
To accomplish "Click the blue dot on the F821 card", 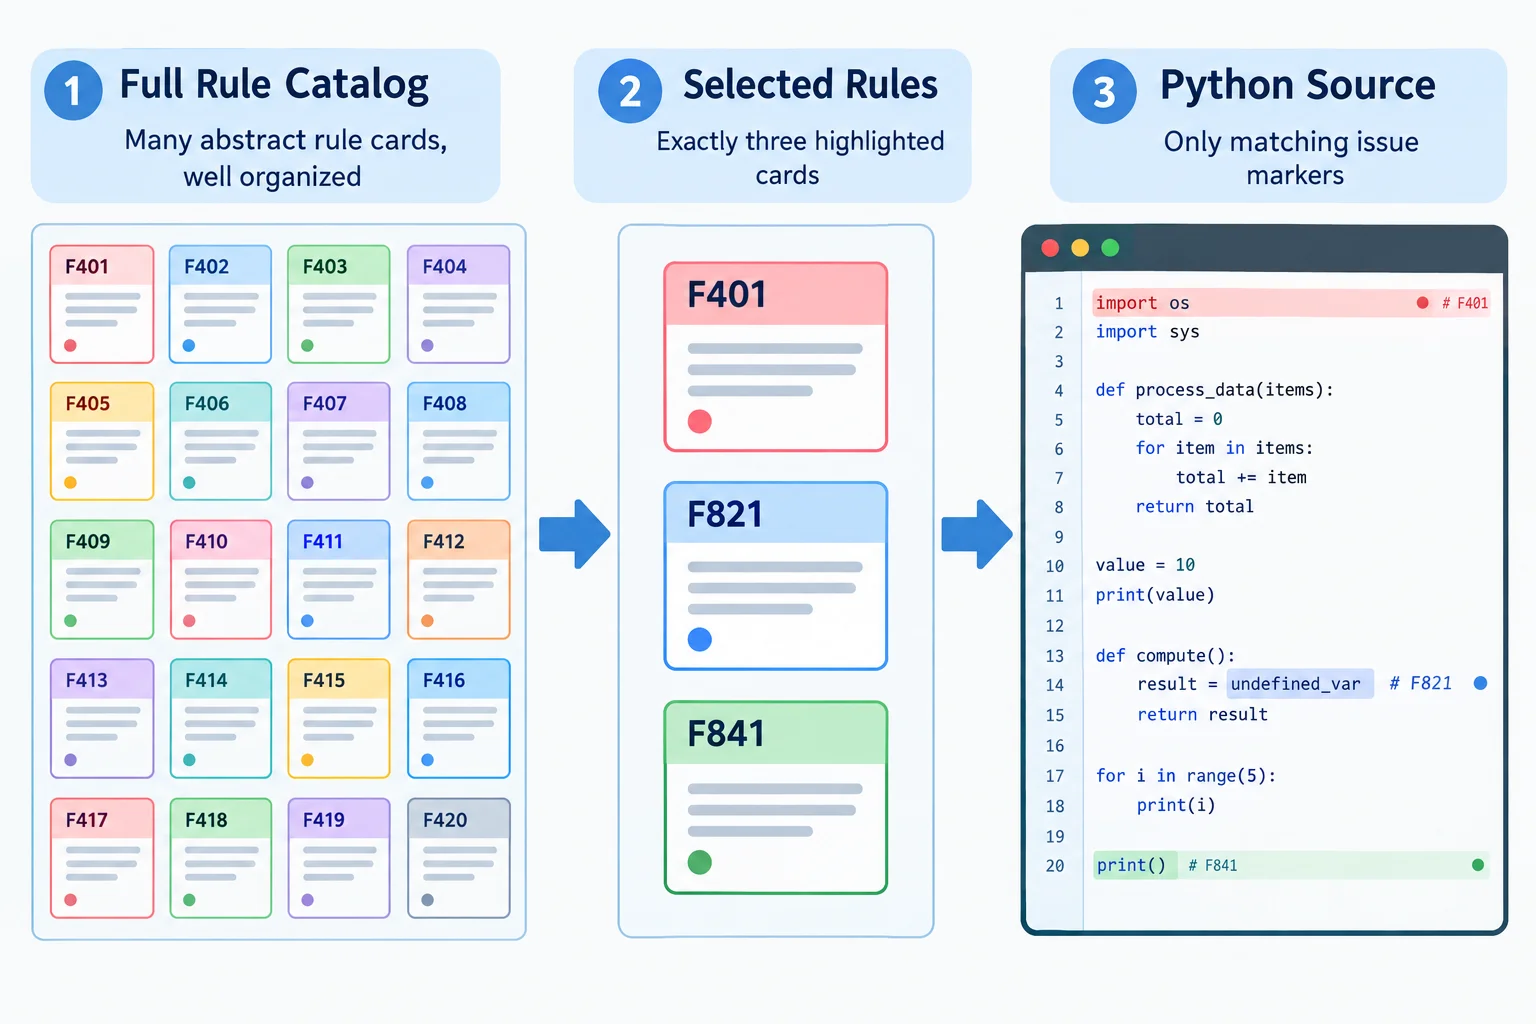I will (700, 639).
